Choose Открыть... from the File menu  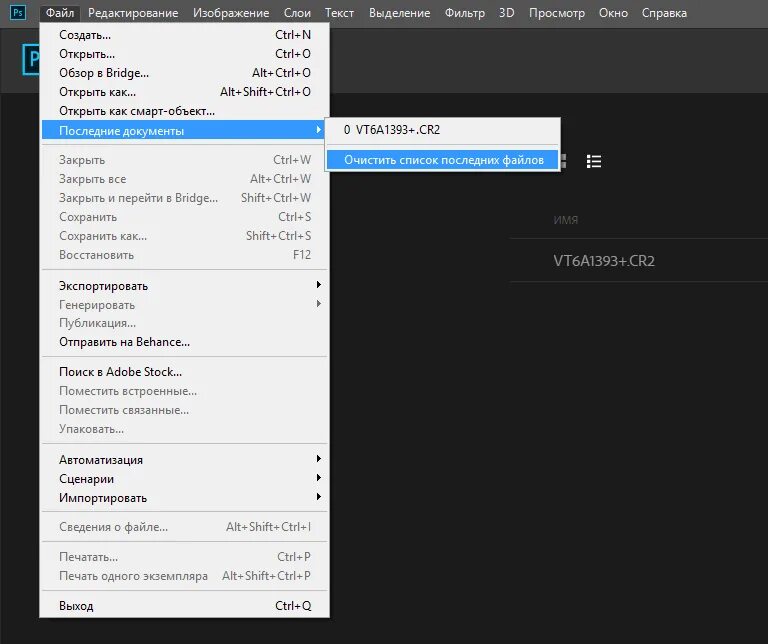tap(185, 54)
